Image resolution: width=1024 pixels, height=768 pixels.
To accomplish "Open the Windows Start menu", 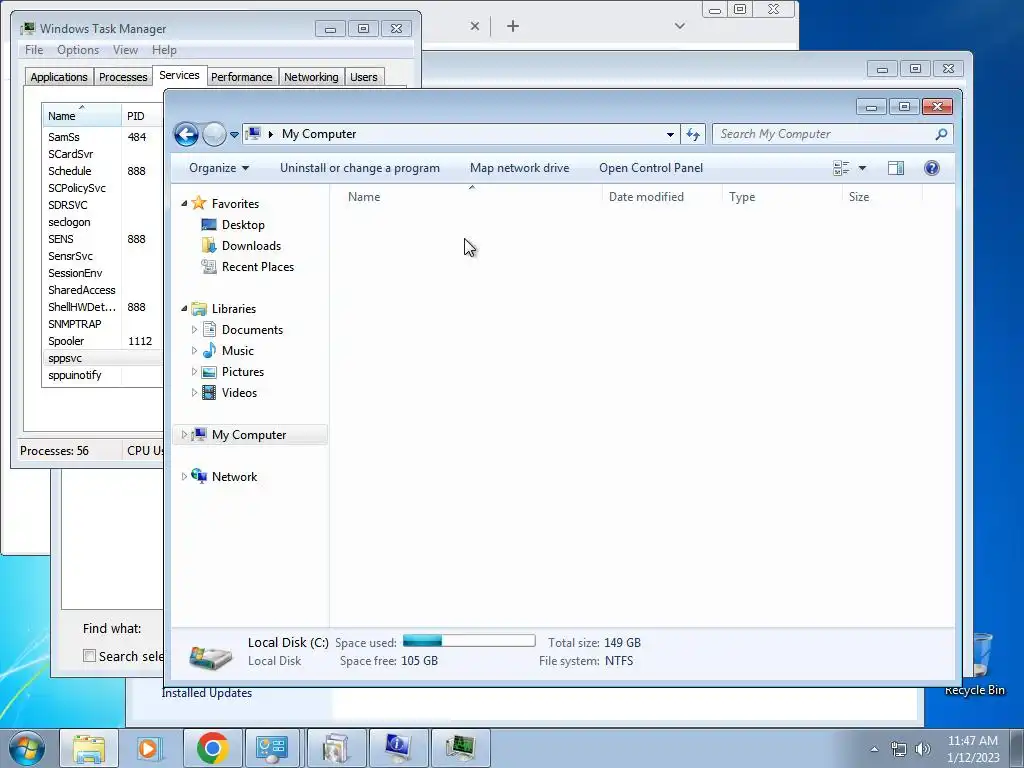I will click(27, 749).
